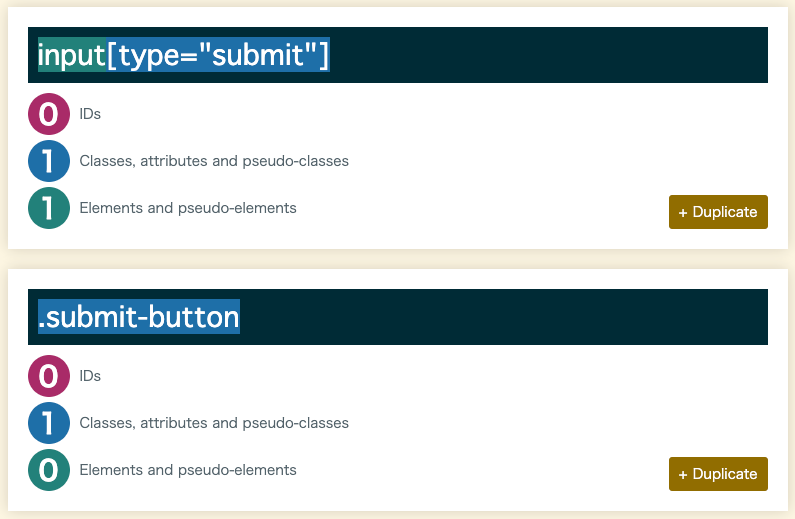Image resolution: width=795 pixels, height=519 pixels.
Task: Click the blue highlighted [type="submit"] attribute text
Action: (x=218, y=55)
